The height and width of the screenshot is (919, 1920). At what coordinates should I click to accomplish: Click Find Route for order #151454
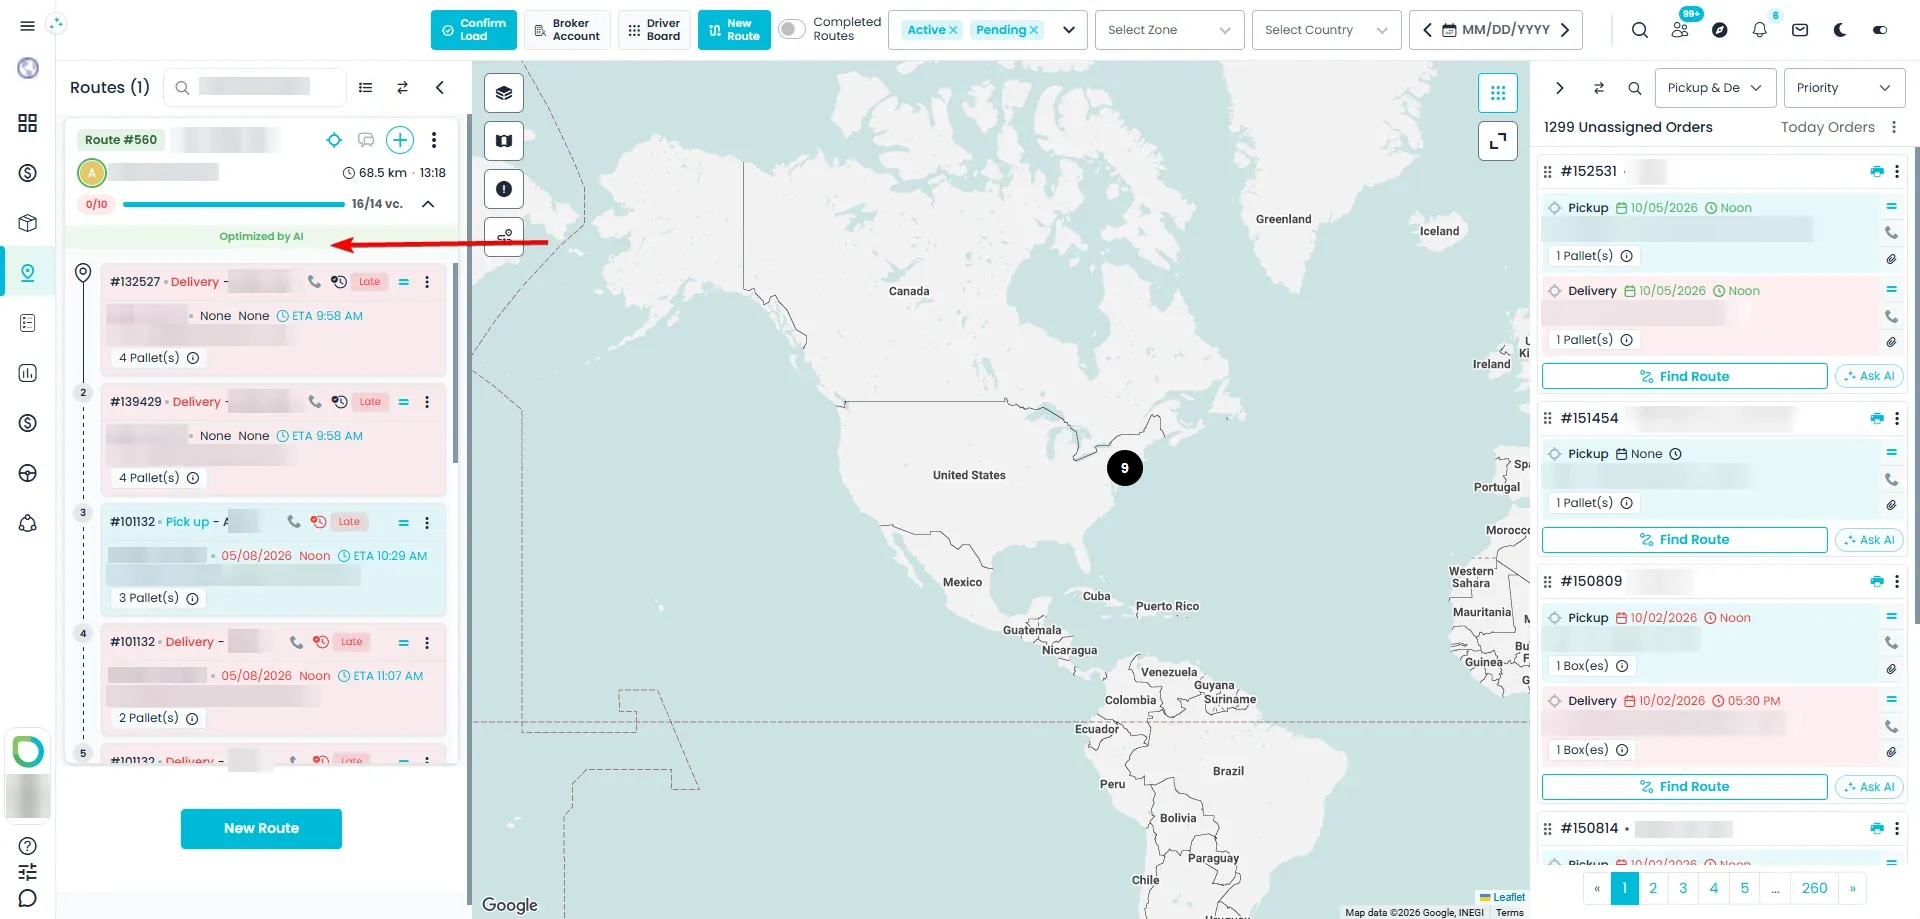click(x=1684, y=540)
